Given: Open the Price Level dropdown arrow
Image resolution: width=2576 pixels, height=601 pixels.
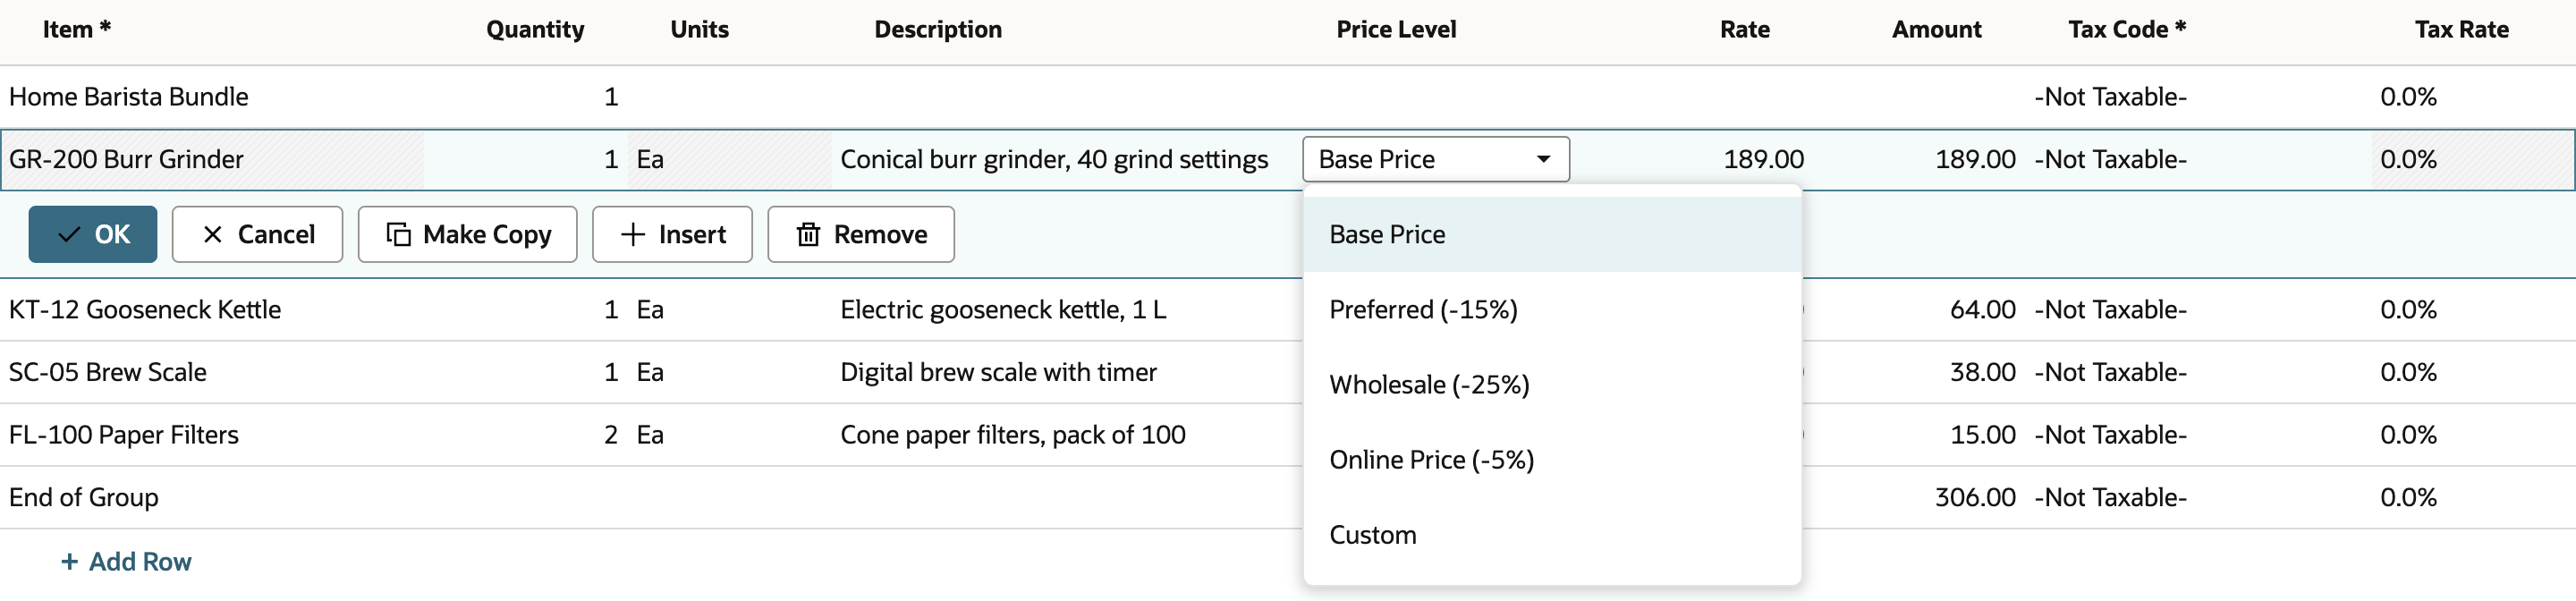Looking at the screenshot, I should 1543,159.
